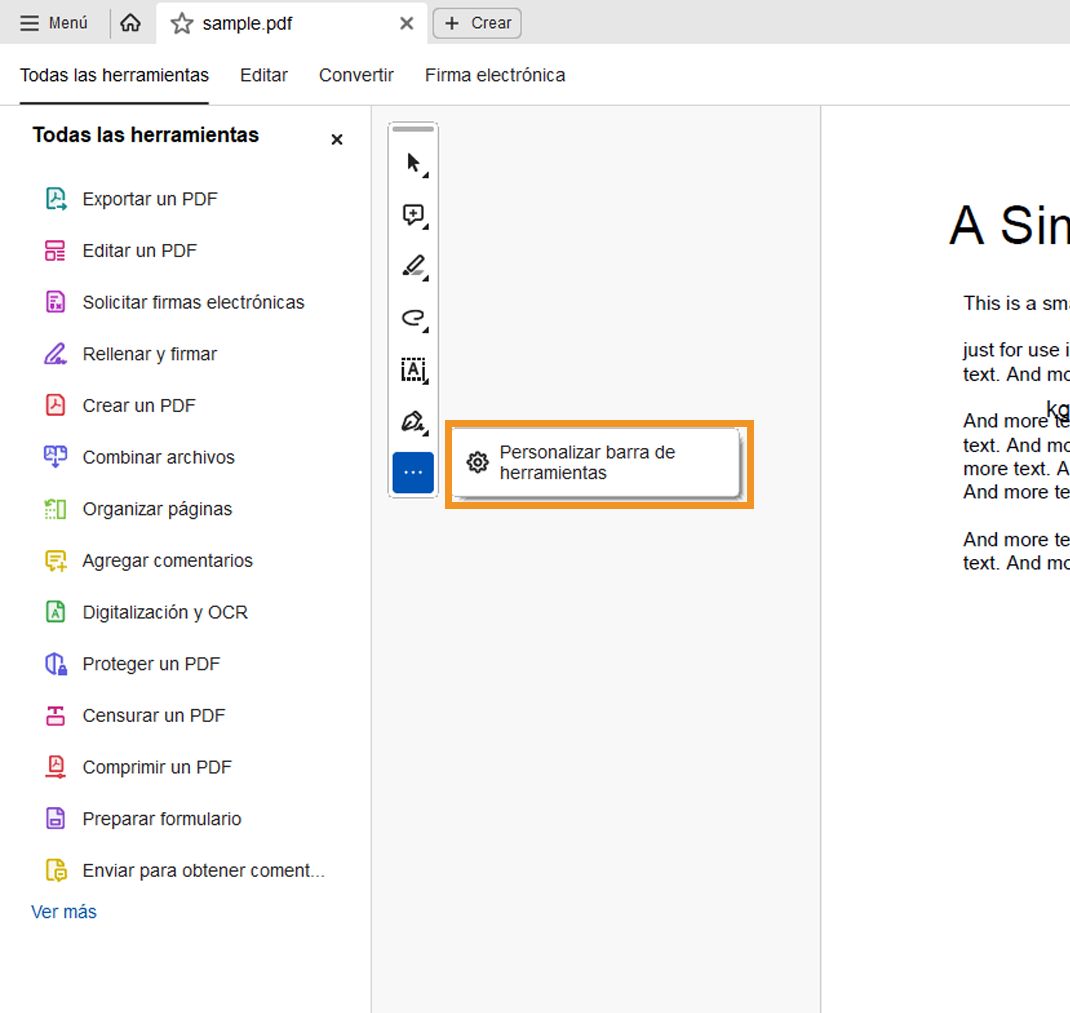
Task: Switch to Todas las herramientas tab
Action: (x=114, y=75)
